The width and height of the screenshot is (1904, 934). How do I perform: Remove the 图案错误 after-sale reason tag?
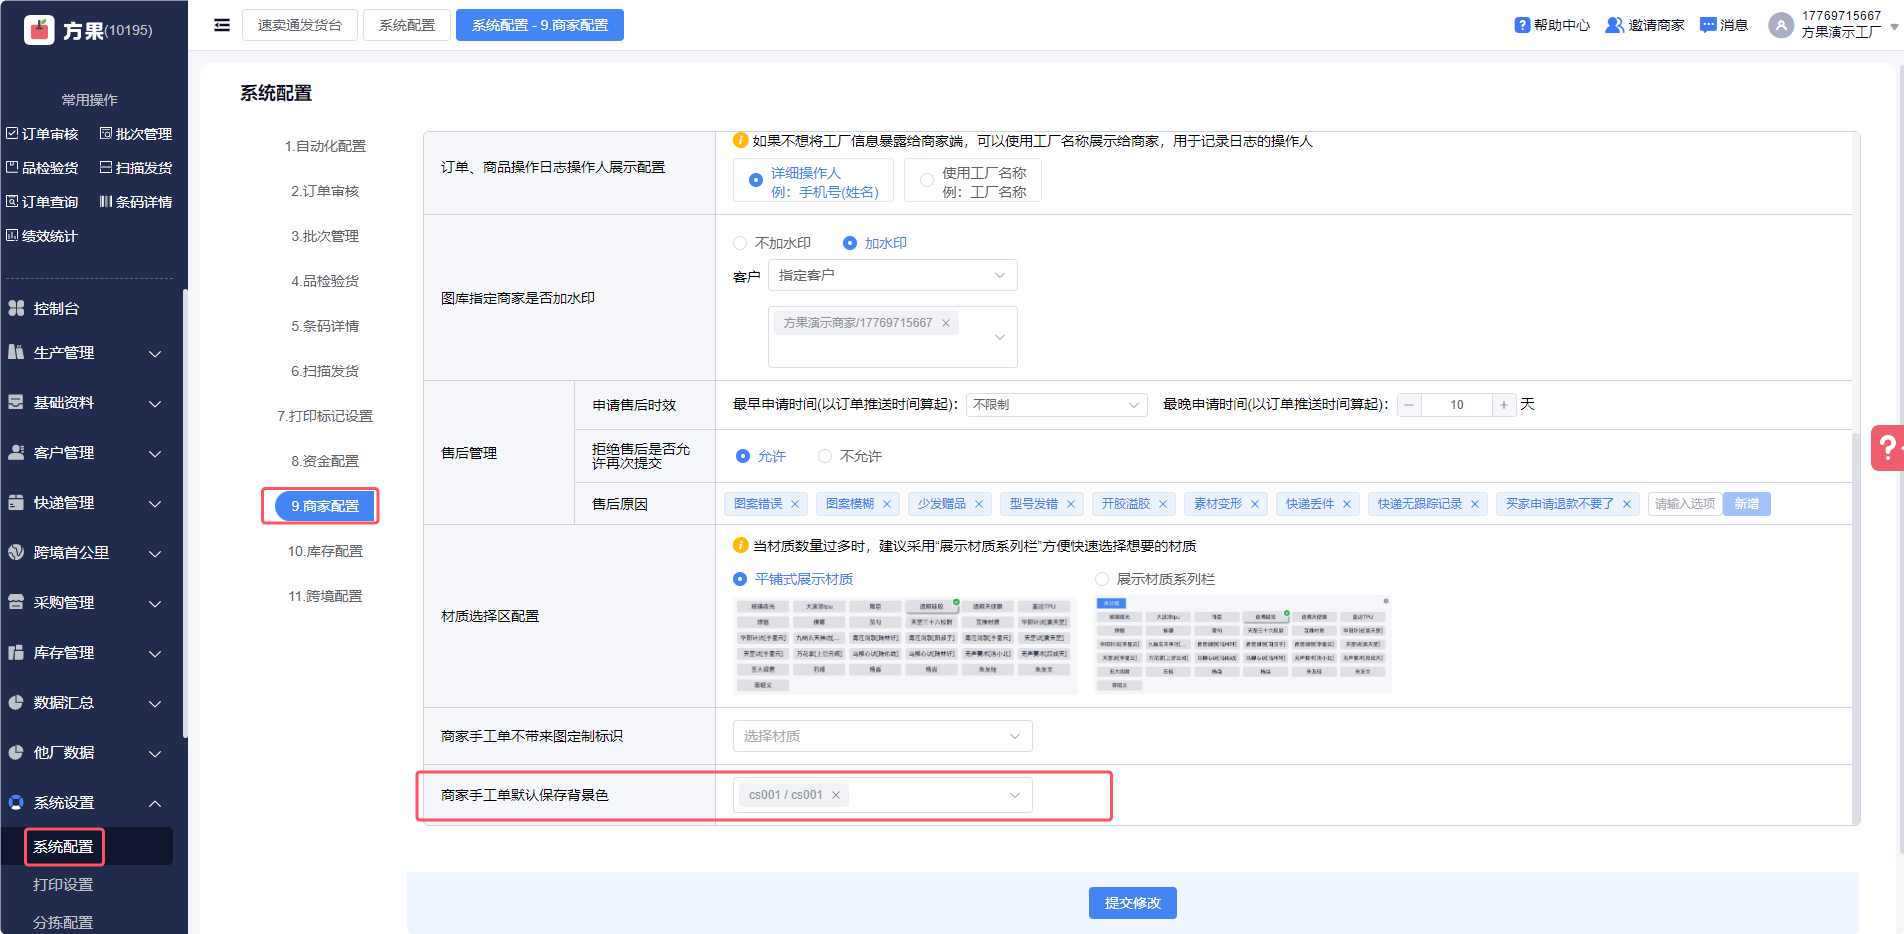[795, 504]
